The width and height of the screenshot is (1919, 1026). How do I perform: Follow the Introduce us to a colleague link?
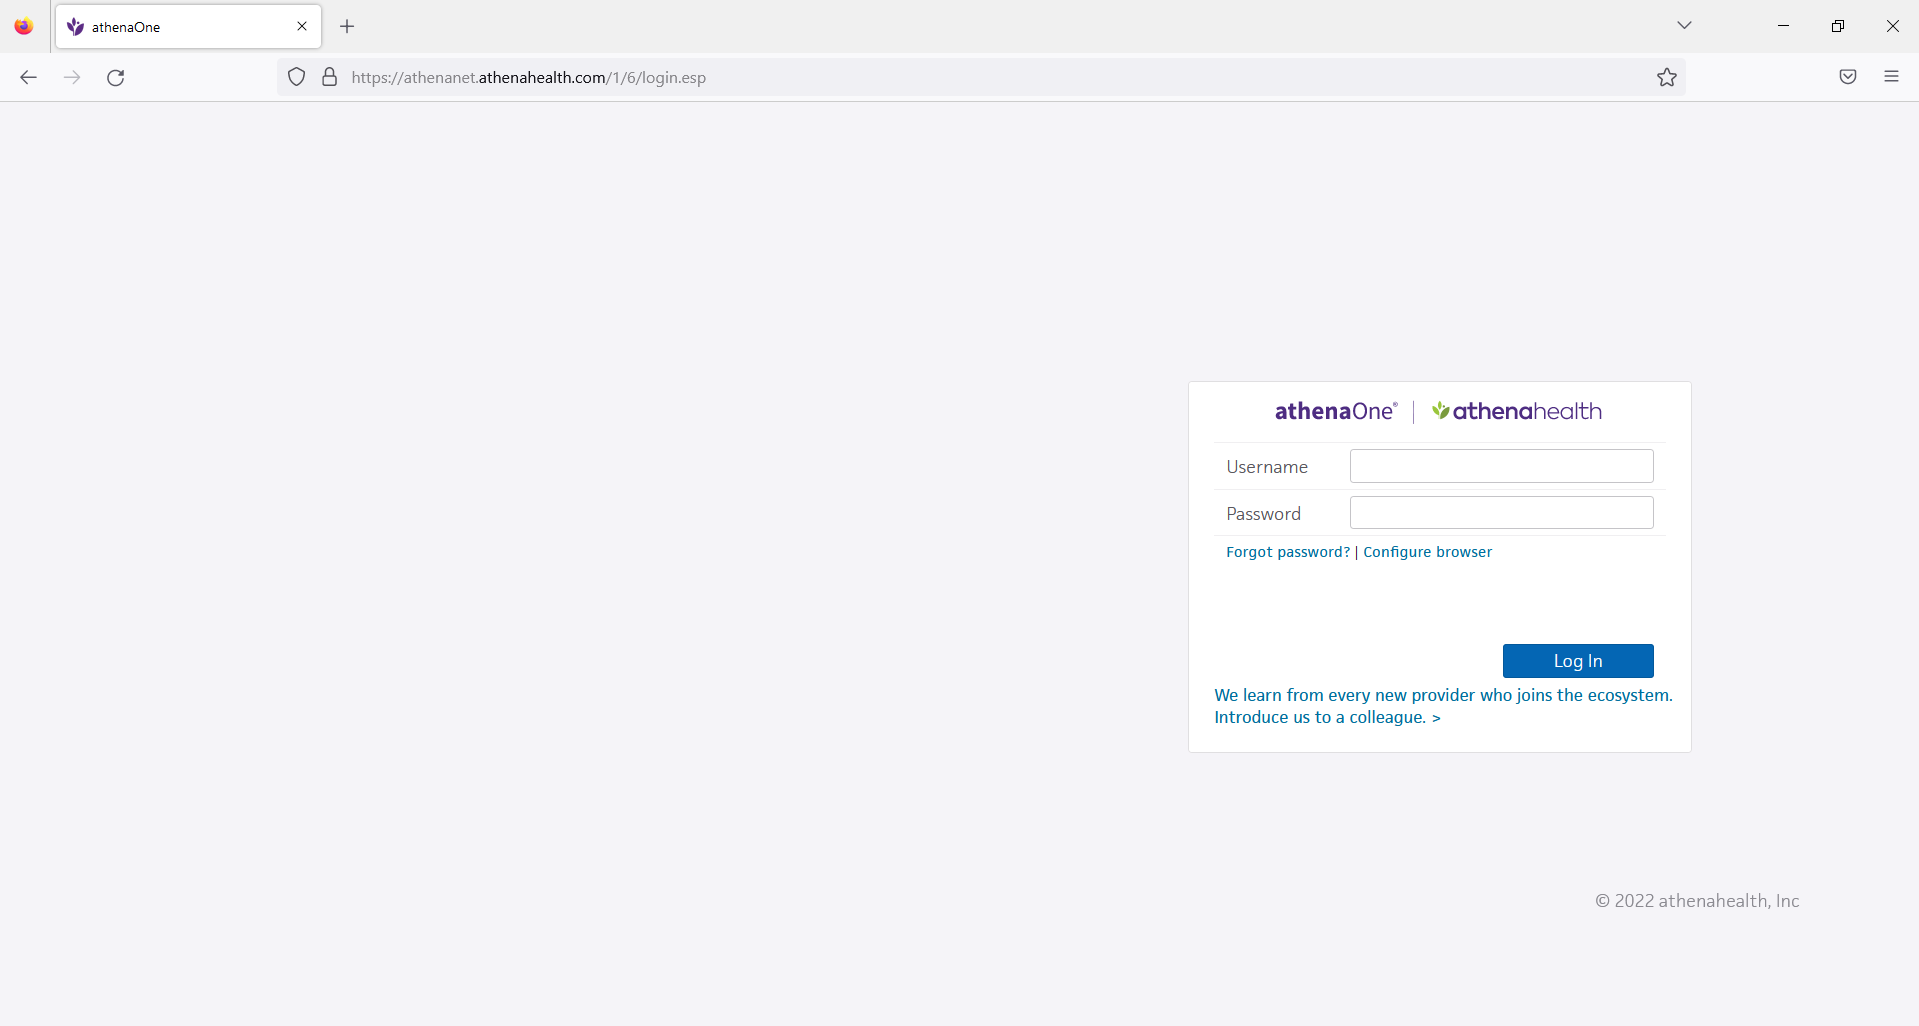[1326, 717]
